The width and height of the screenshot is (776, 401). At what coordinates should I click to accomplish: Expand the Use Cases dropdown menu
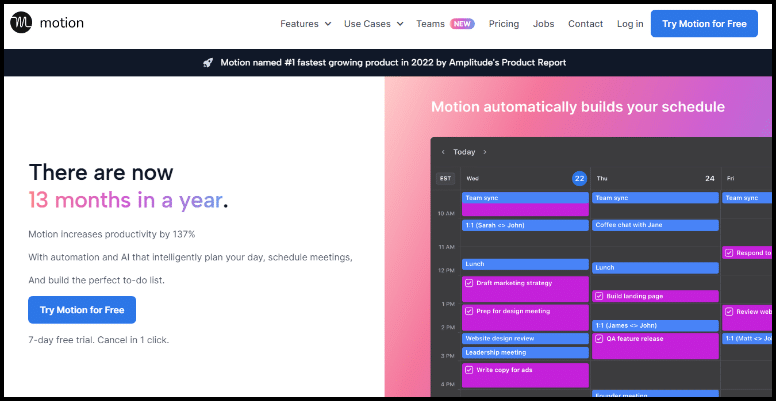[x=374, y=24]
